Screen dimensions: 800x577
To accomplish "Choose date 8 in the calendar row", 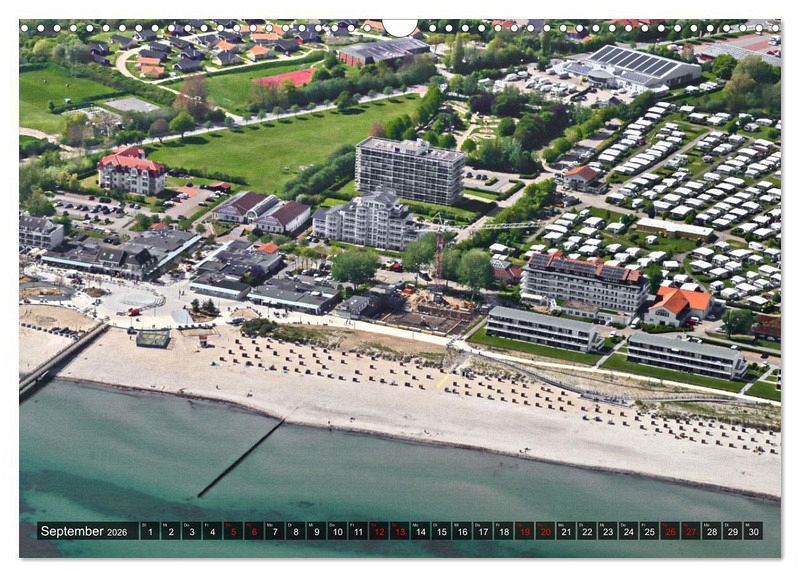I will click(295, 531).
